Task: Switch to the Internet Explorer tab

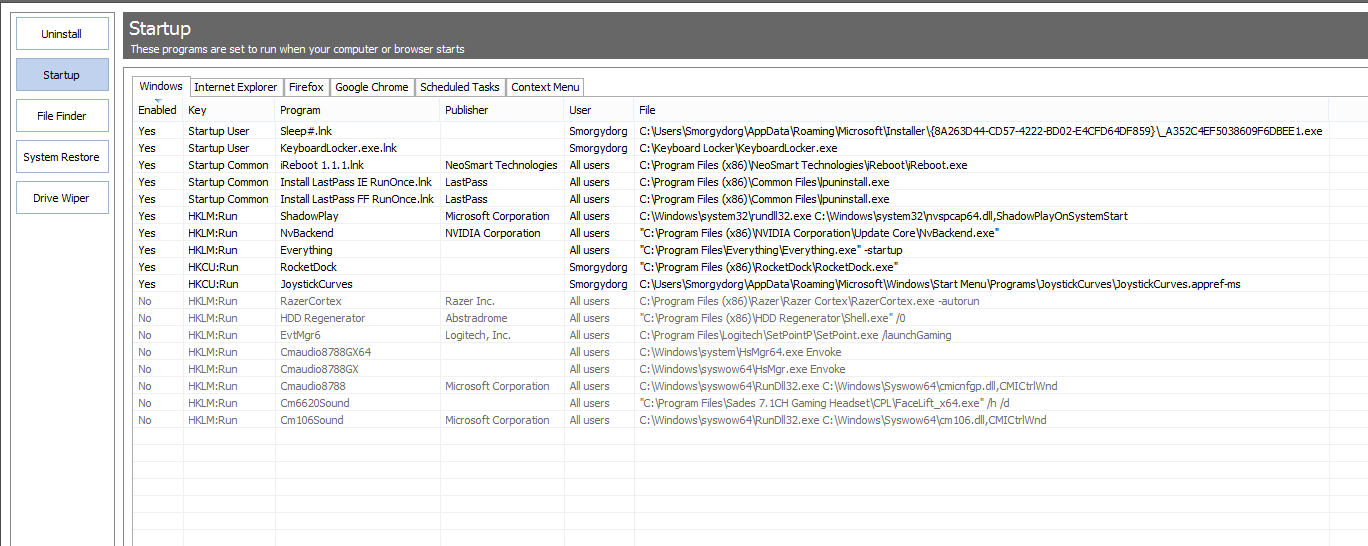Action: (235, 87)
